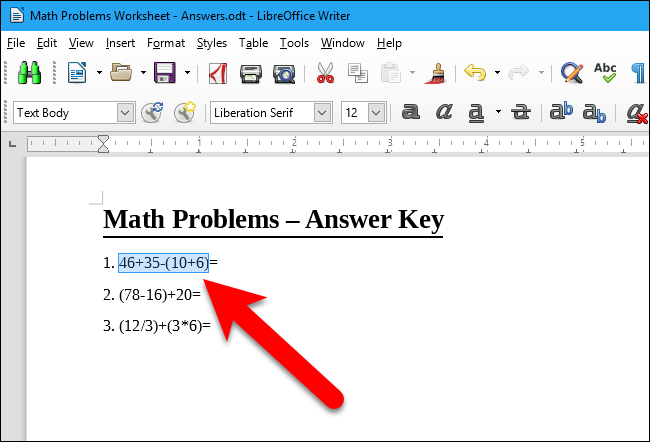Screen dimensions: 650x442
Task: Expand the Paste options arrow
Action: (x=412, y=73)
